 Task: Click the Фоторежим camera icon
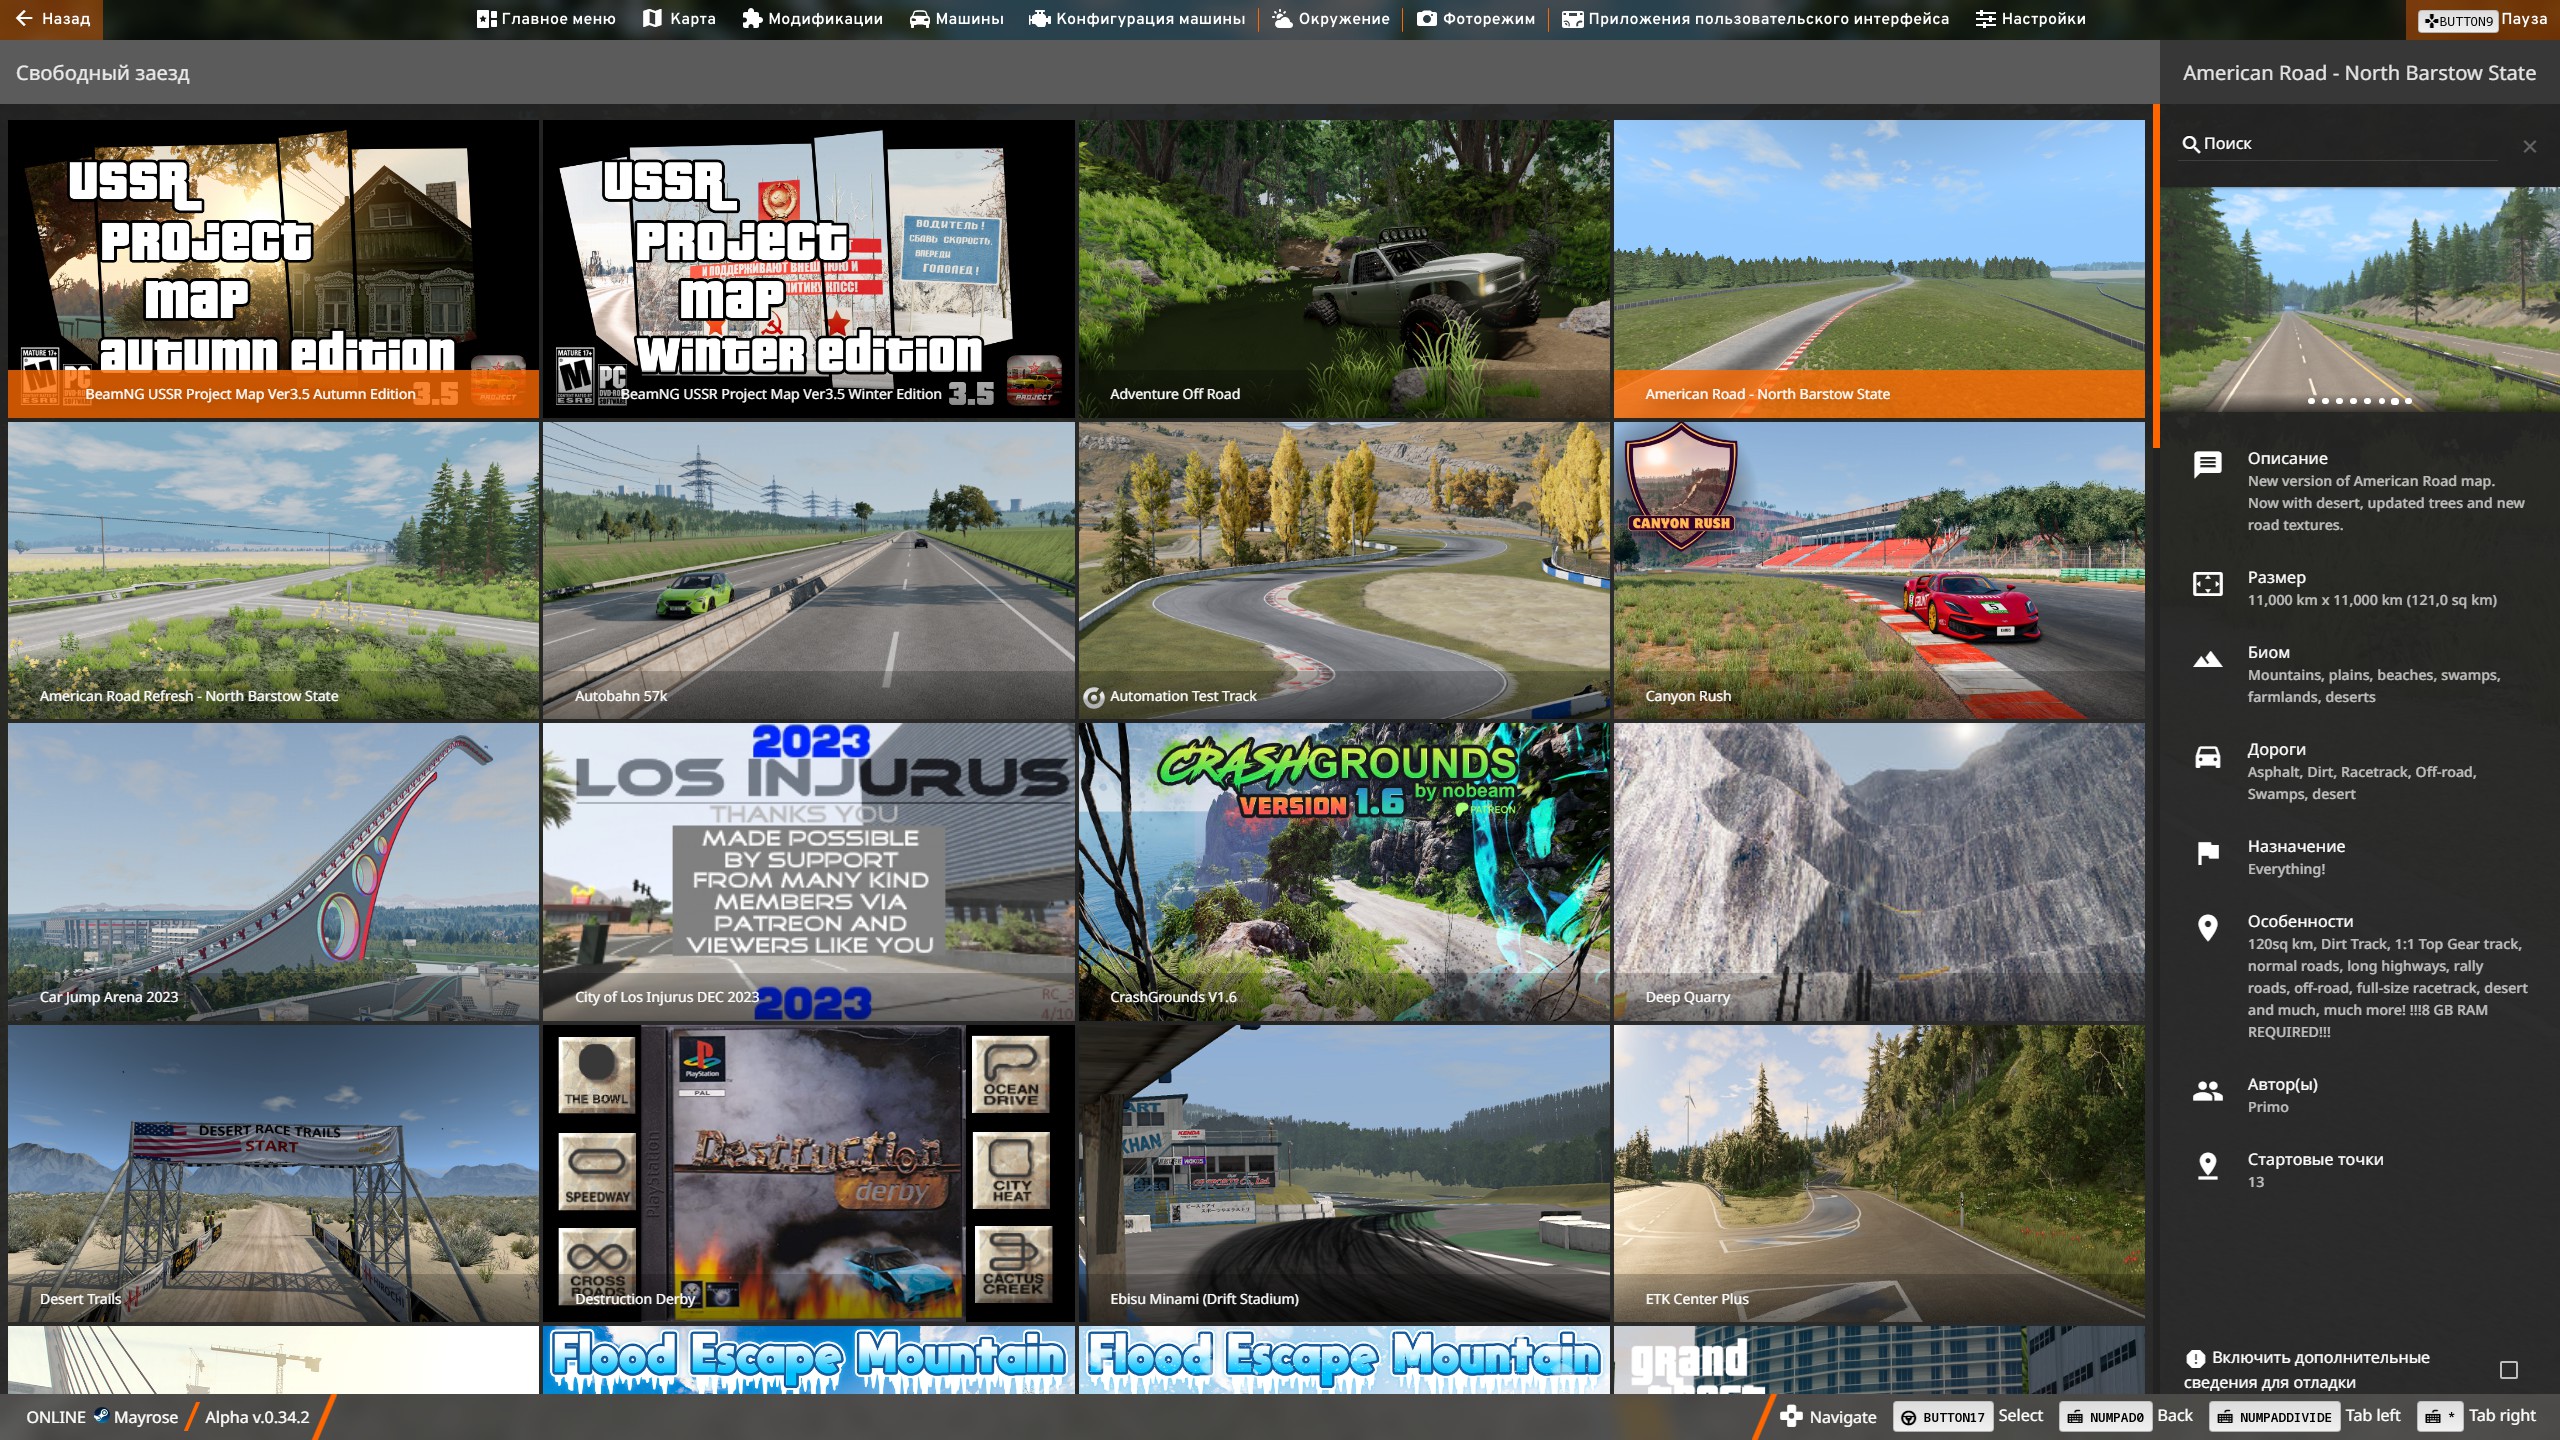click(1427, 19)
